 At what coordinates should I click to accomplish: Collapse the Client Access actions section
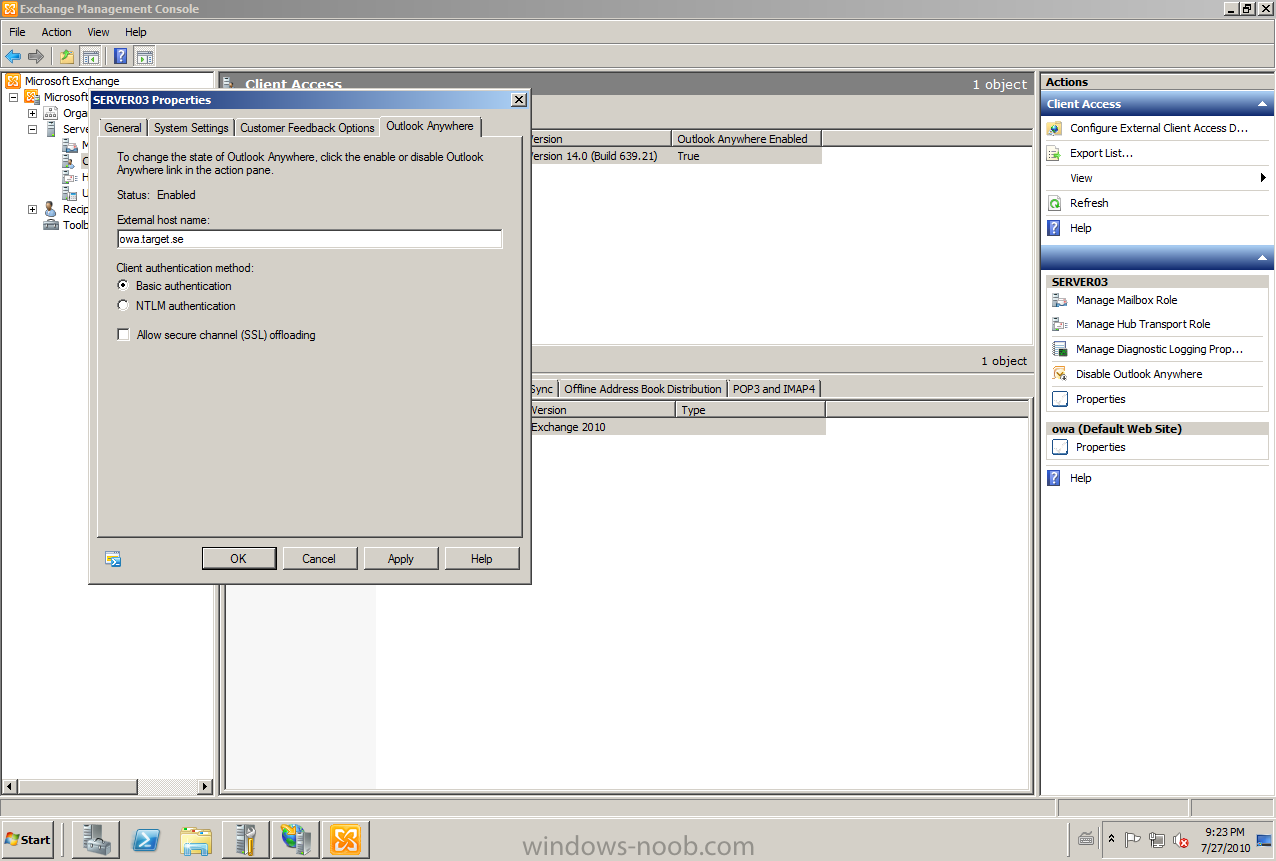1262,104
